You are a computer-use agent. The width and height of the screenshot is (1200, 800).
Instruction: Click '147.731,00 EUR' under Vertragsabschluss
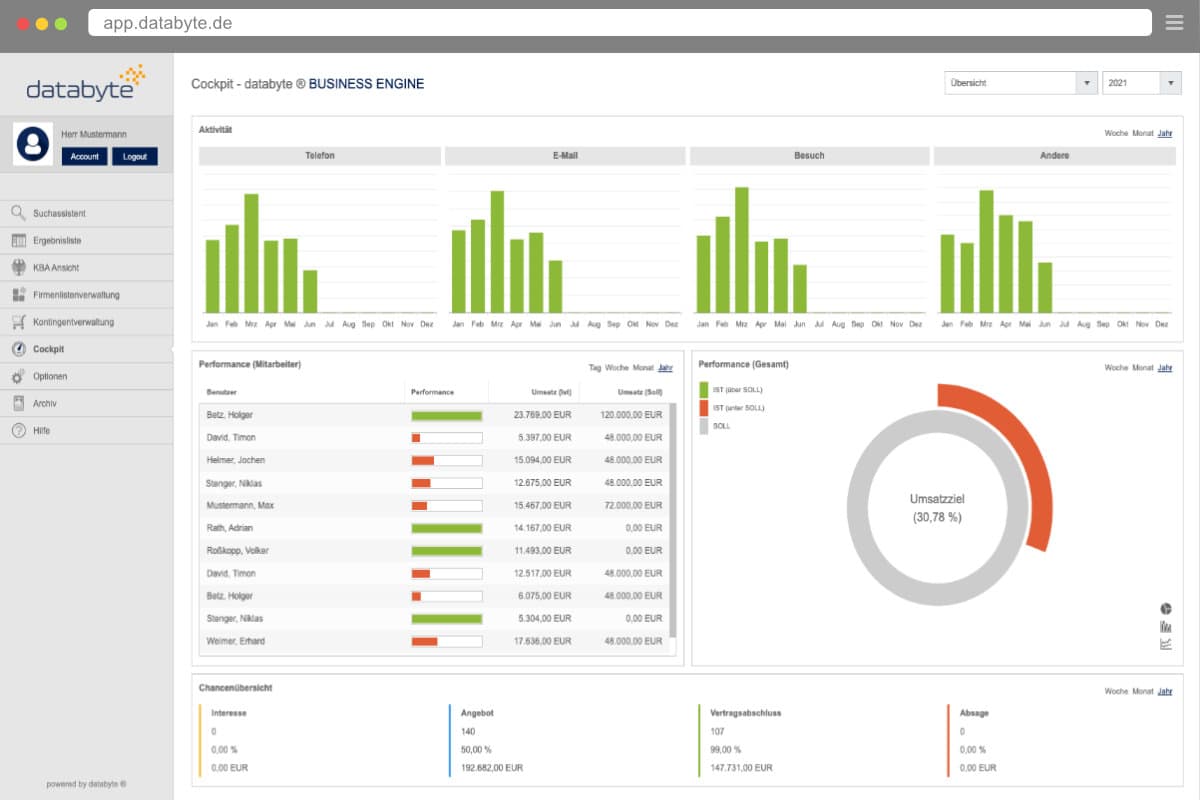tap(740, 768)
